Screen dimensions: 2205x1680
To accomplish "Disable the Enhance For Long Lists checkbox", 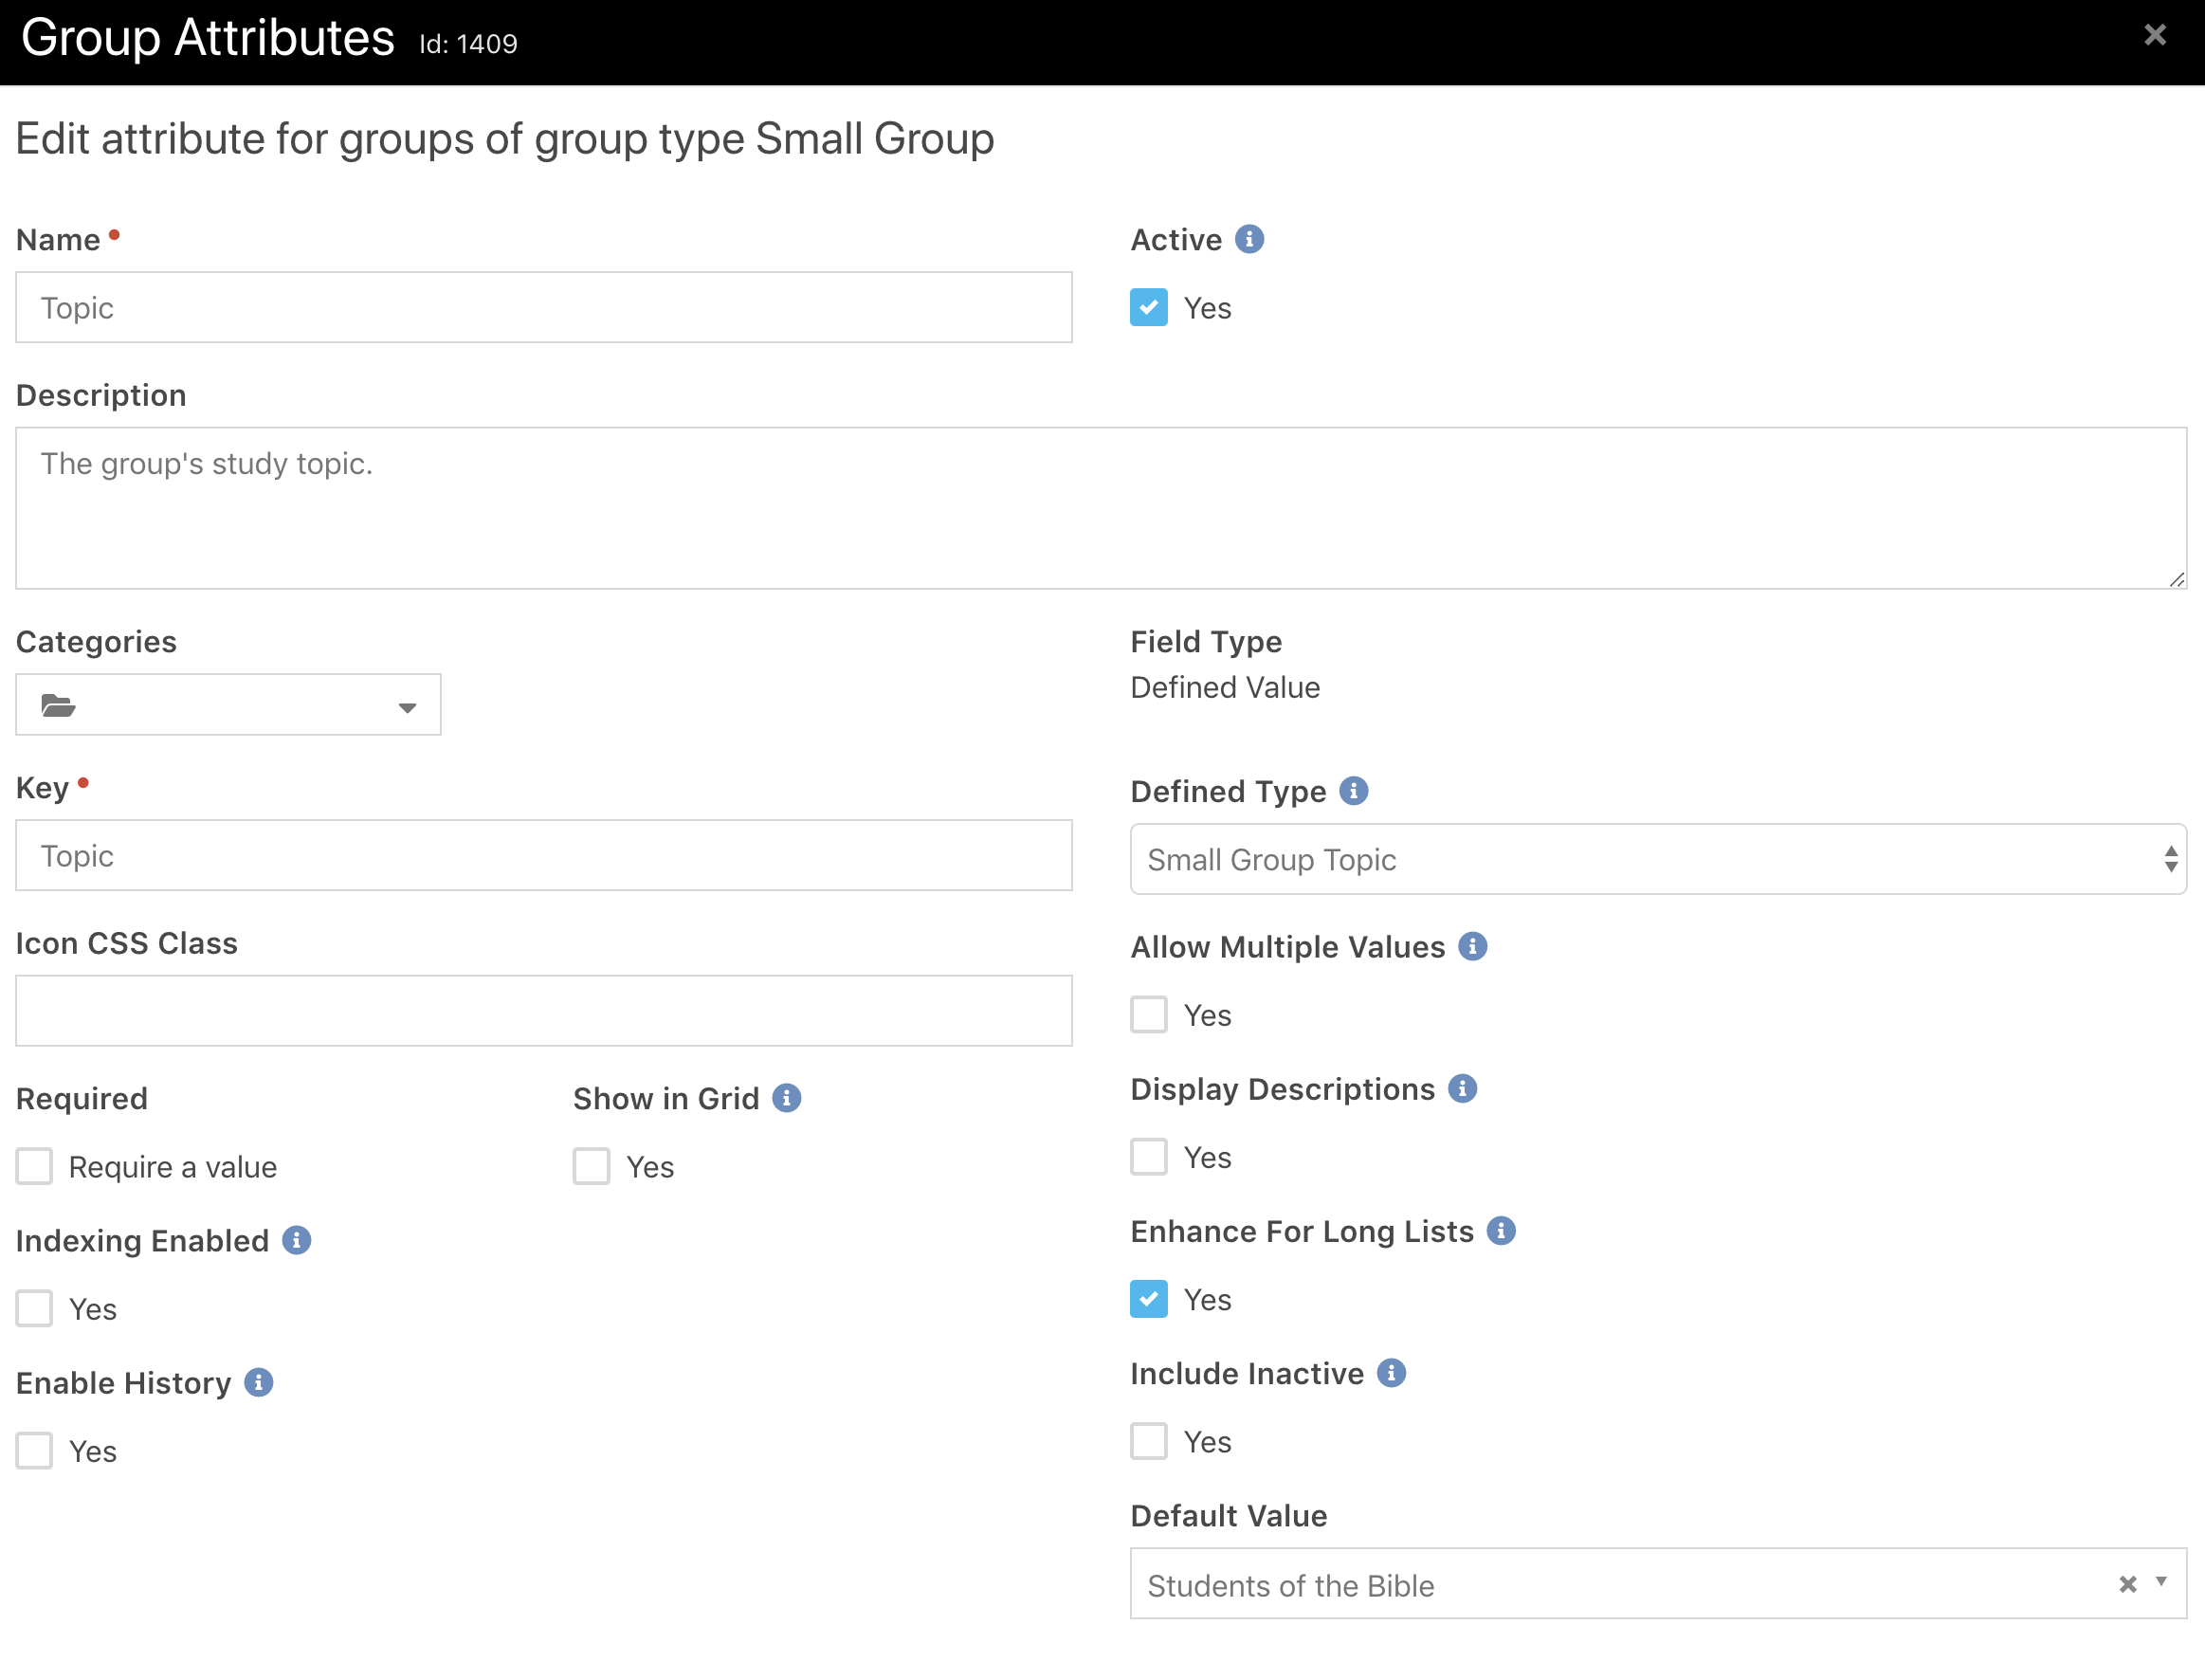I will point(1148,1299).
